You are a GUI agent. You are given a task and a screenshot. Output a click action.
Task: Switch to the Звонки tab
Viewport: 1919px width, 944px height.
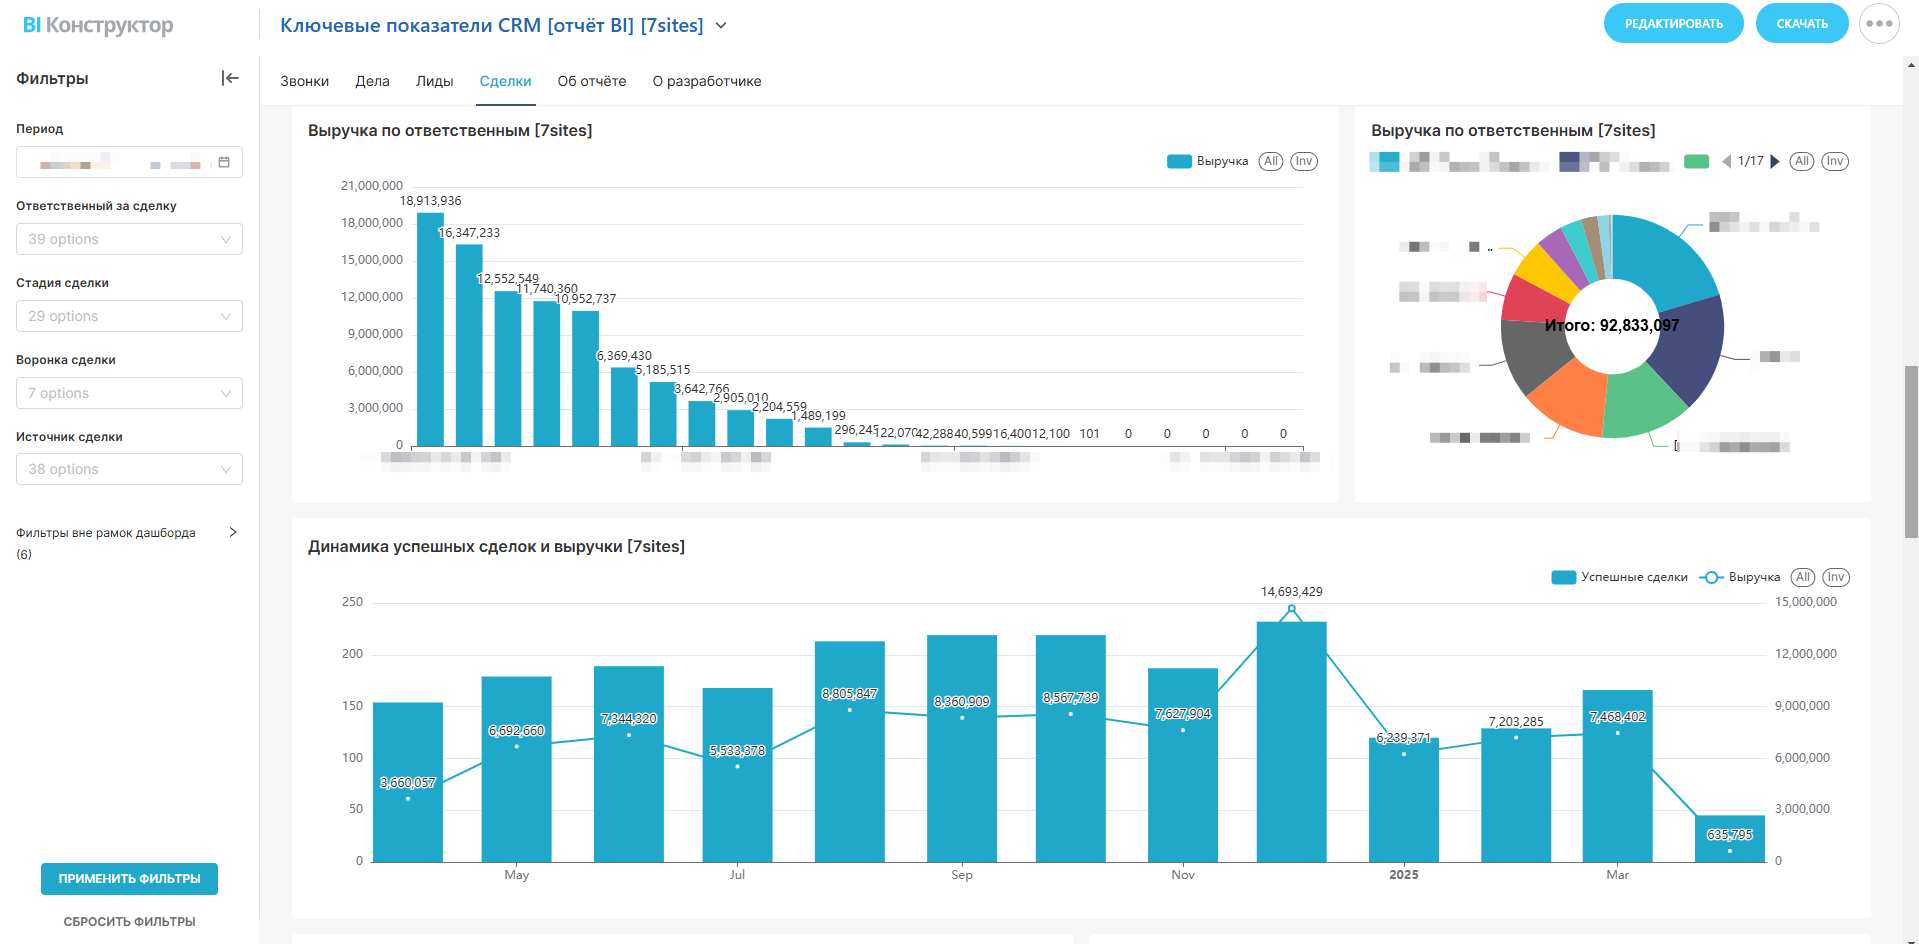pyautogui.click(x=304, y=81)
